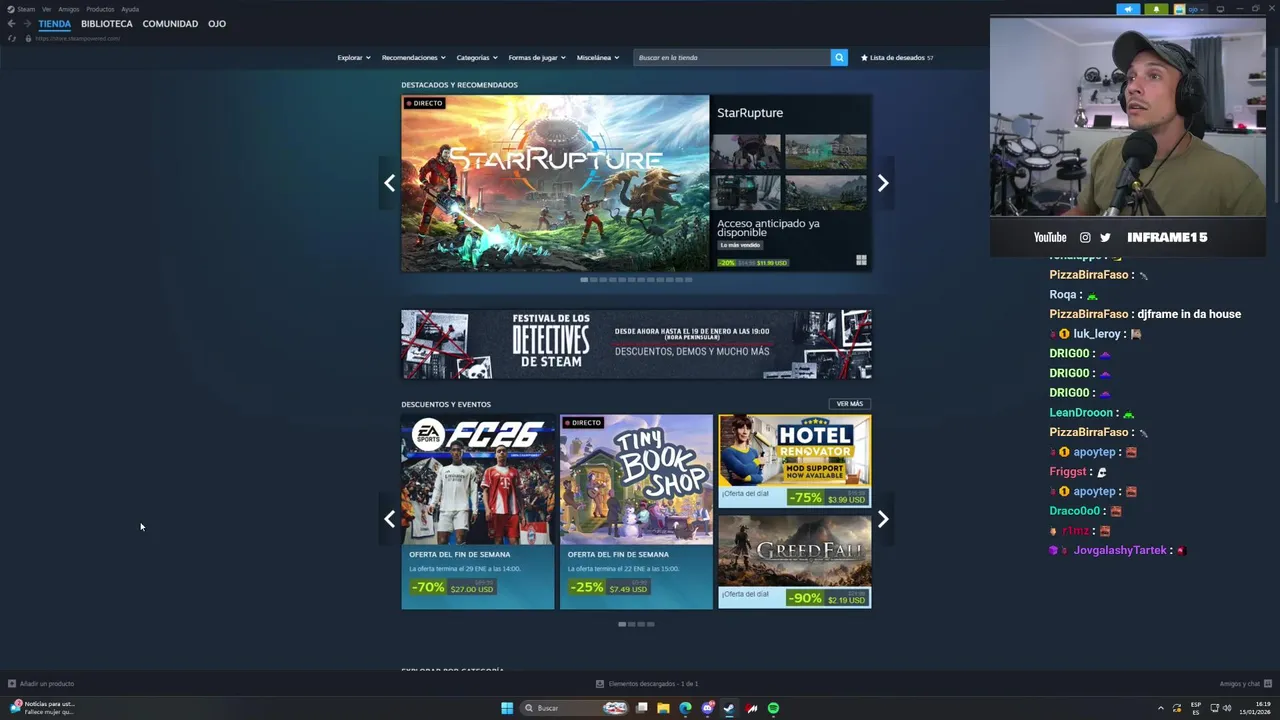Select the TIENDA tab
Image resolution: width=1280 pixels, height=720 pixels.
[55, 24]
